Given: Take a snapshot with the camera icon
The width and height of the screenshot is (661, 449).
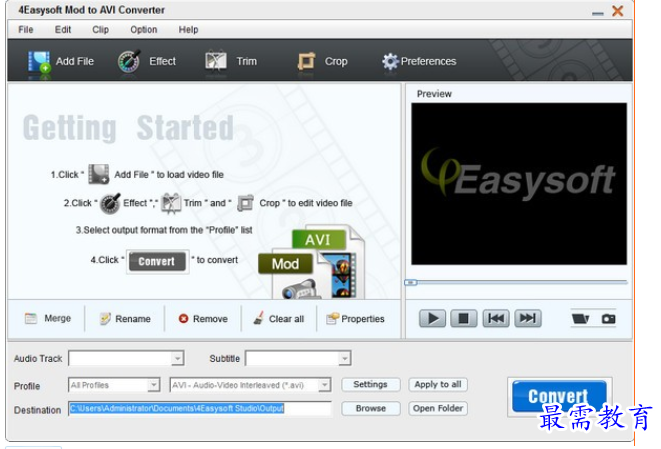Looking at the screenshot, I should pyautogui.click(x=608, y=319).
